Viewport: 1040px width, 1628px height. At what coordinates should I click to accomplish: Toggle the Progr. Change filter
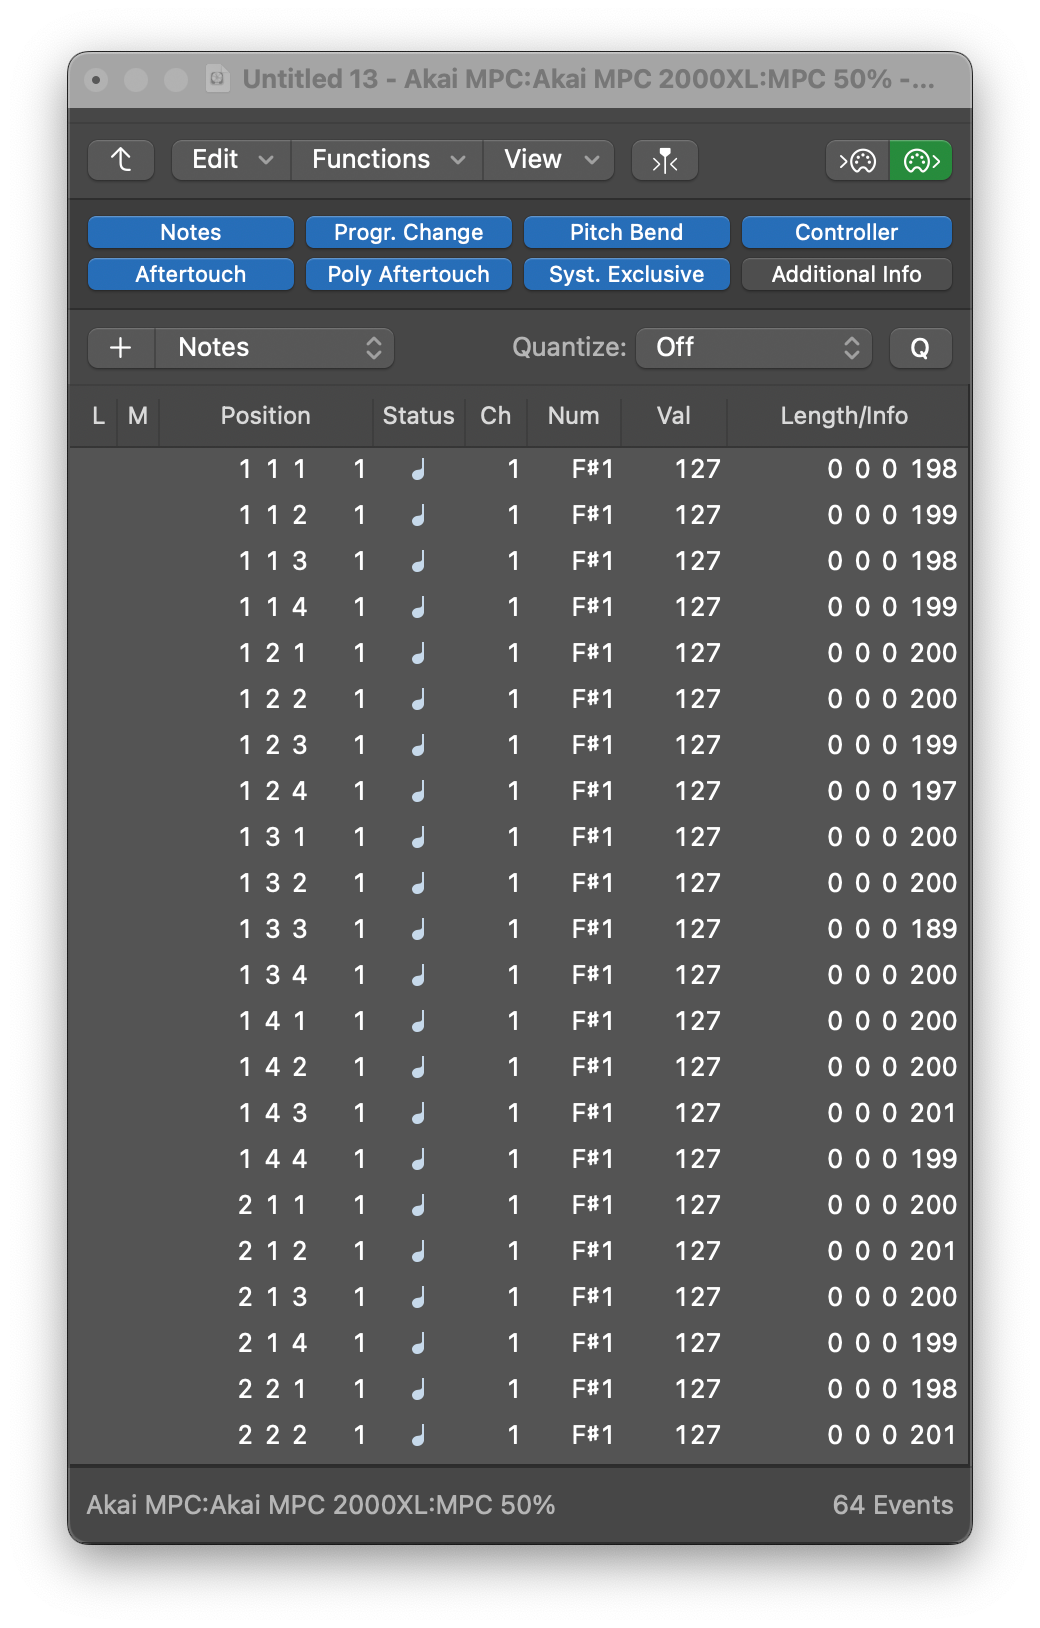tap(409, 232)
